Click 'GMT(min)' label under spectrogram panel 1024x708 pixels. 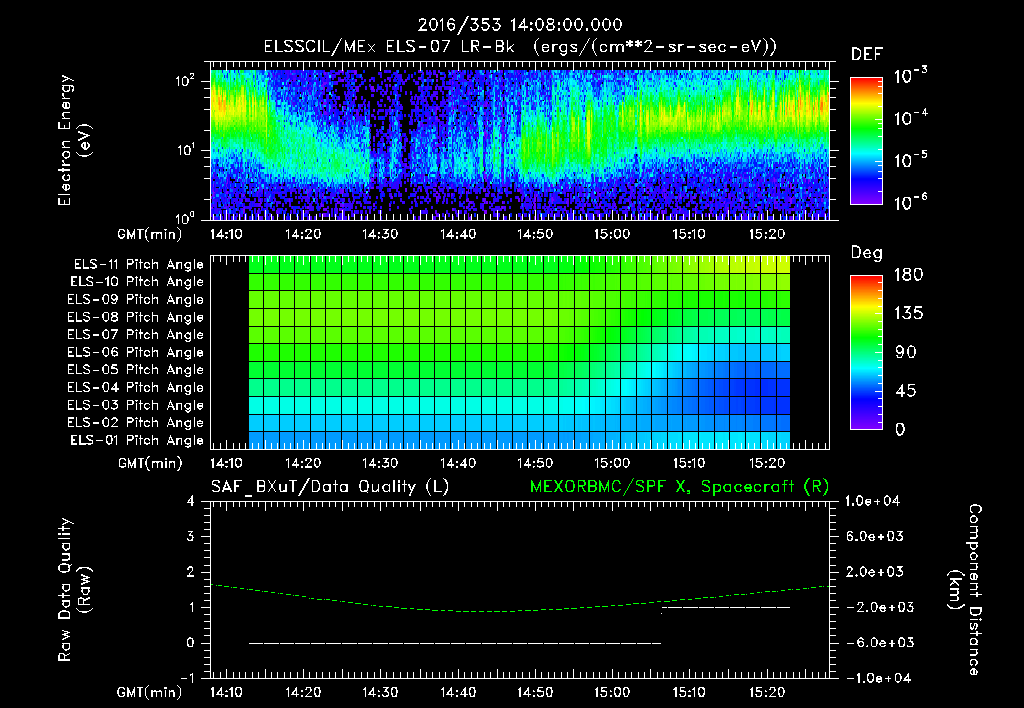pos(150,235)
